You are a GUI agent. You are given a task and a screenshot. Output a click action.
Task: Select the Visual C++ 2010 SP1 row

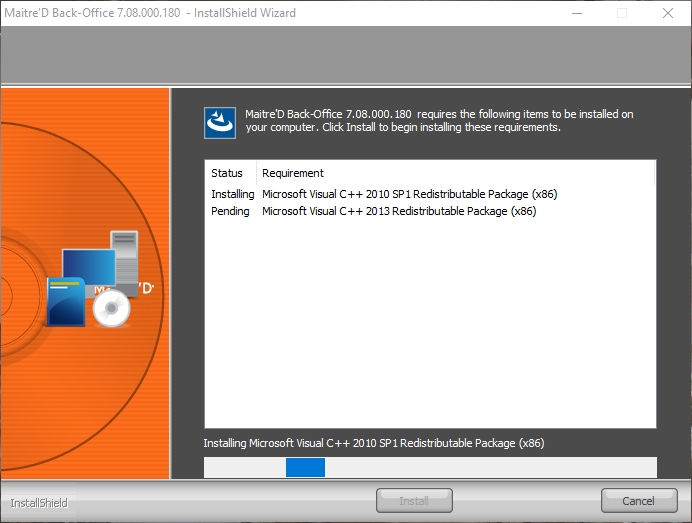tap(399, 193)
